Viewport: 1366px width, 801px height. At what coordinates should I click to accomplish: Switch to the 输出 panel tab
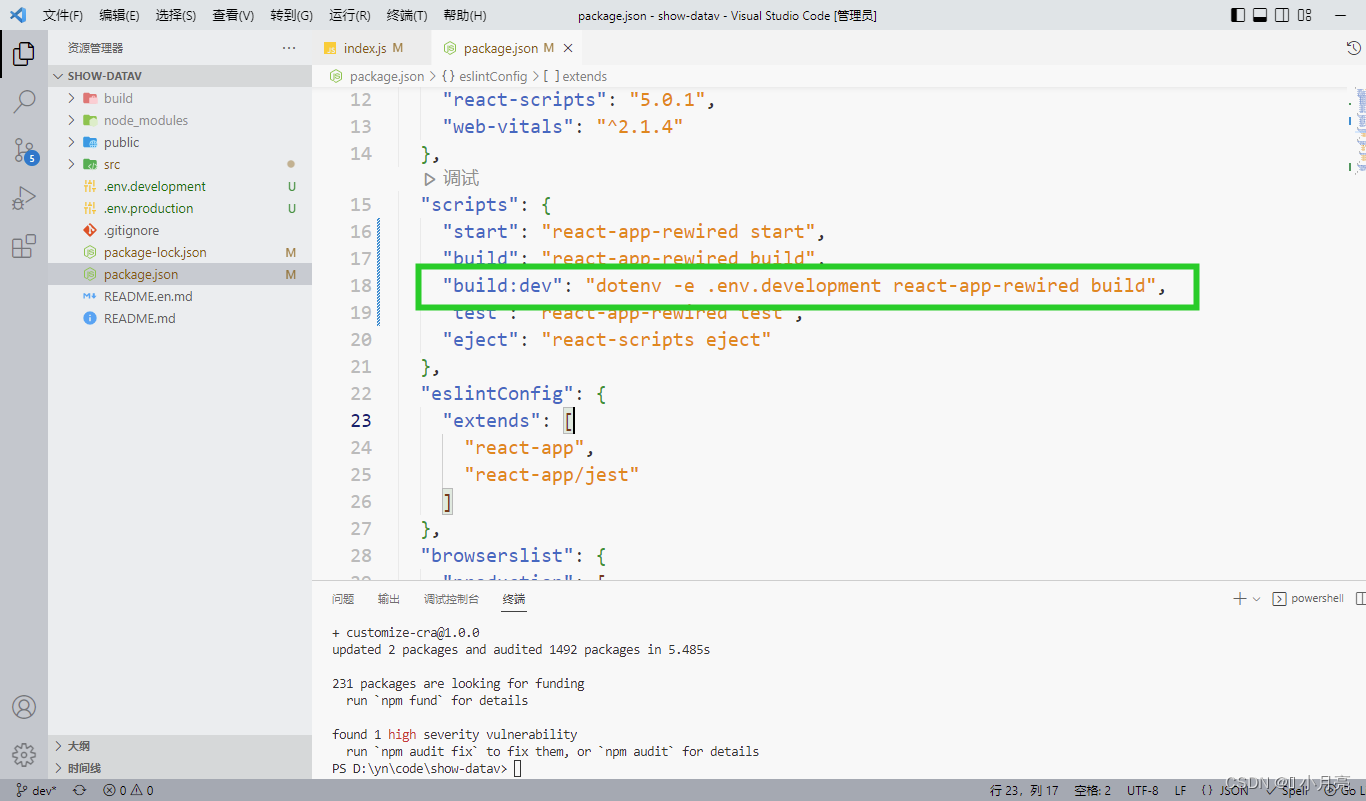coord(389,599)
